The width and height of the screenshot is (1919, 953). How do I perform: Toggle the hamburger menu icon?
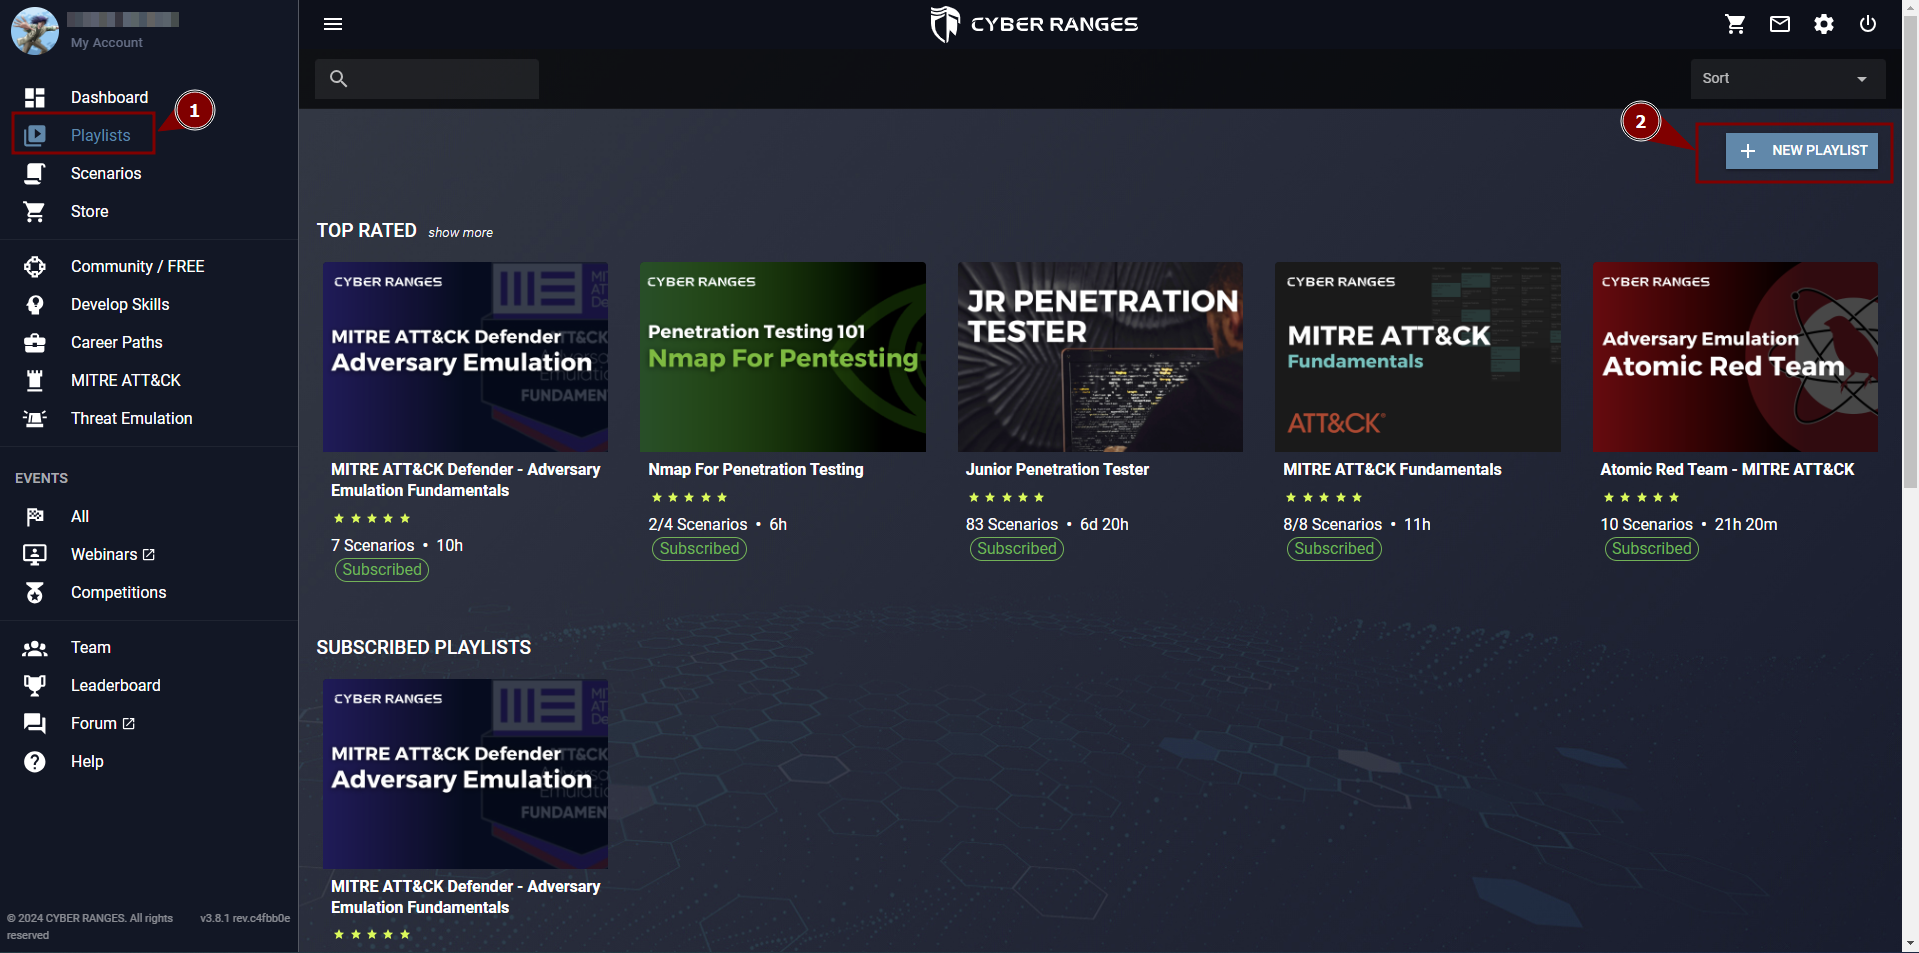click(333, 24)
